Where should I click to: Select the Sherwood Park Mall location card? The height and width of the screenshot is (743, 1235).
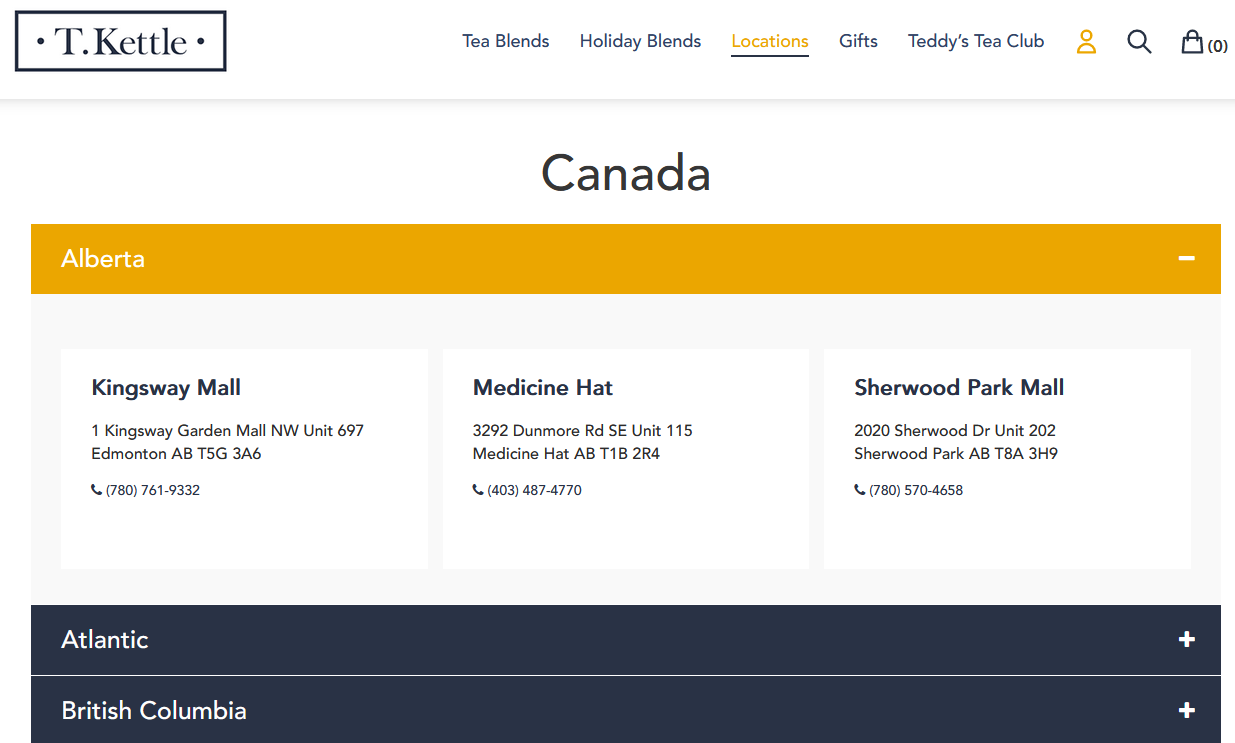[1007, 459]
